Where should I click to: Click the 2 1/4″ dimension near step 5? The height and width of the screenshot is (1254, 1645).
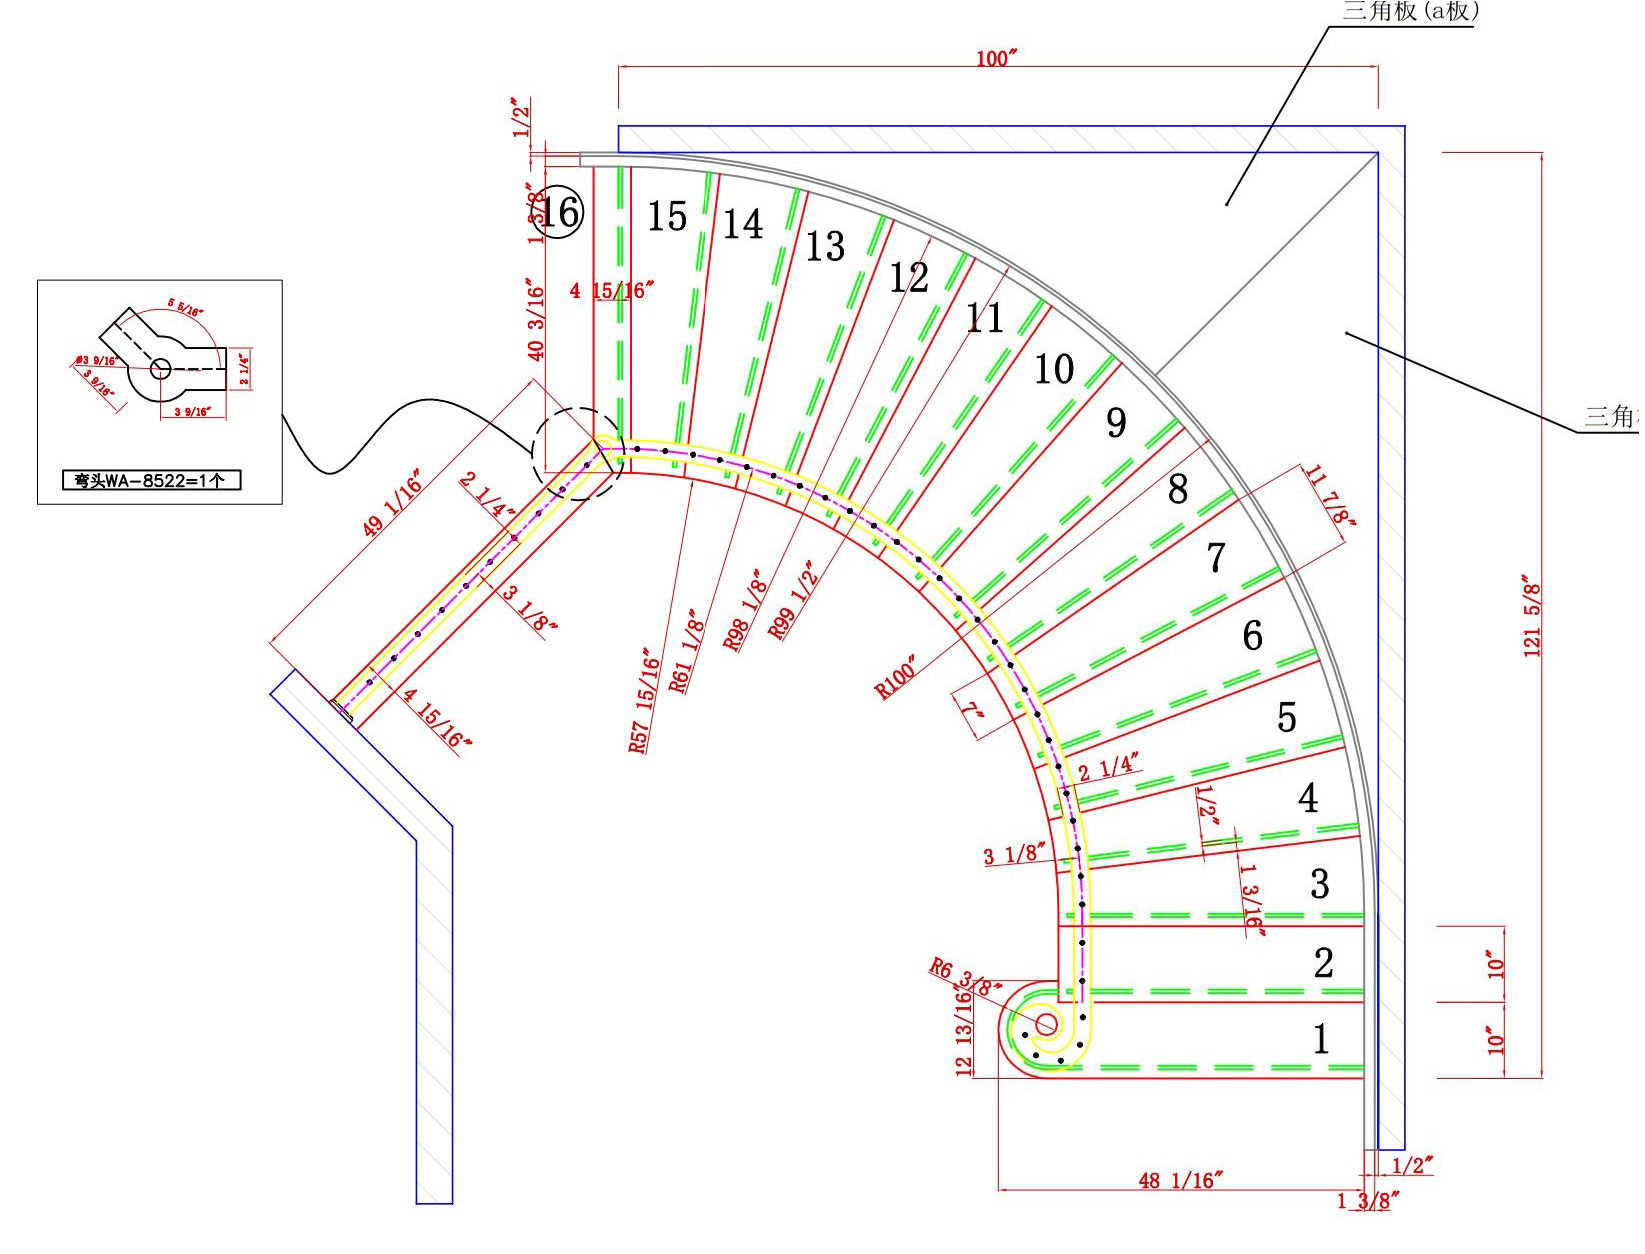(x=1111, y=767)
